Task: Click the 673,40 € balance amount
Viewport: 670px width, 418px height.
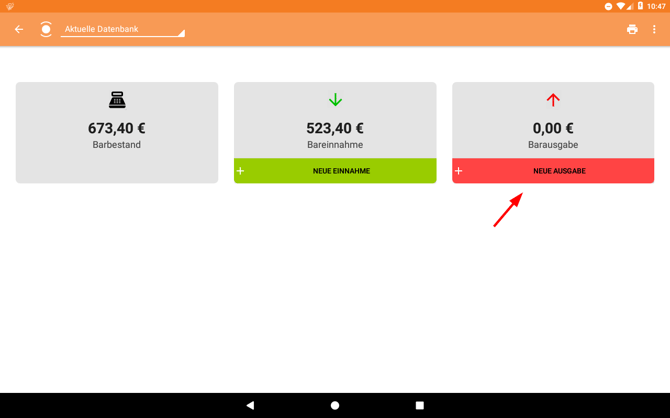Action: click(117, 128)
